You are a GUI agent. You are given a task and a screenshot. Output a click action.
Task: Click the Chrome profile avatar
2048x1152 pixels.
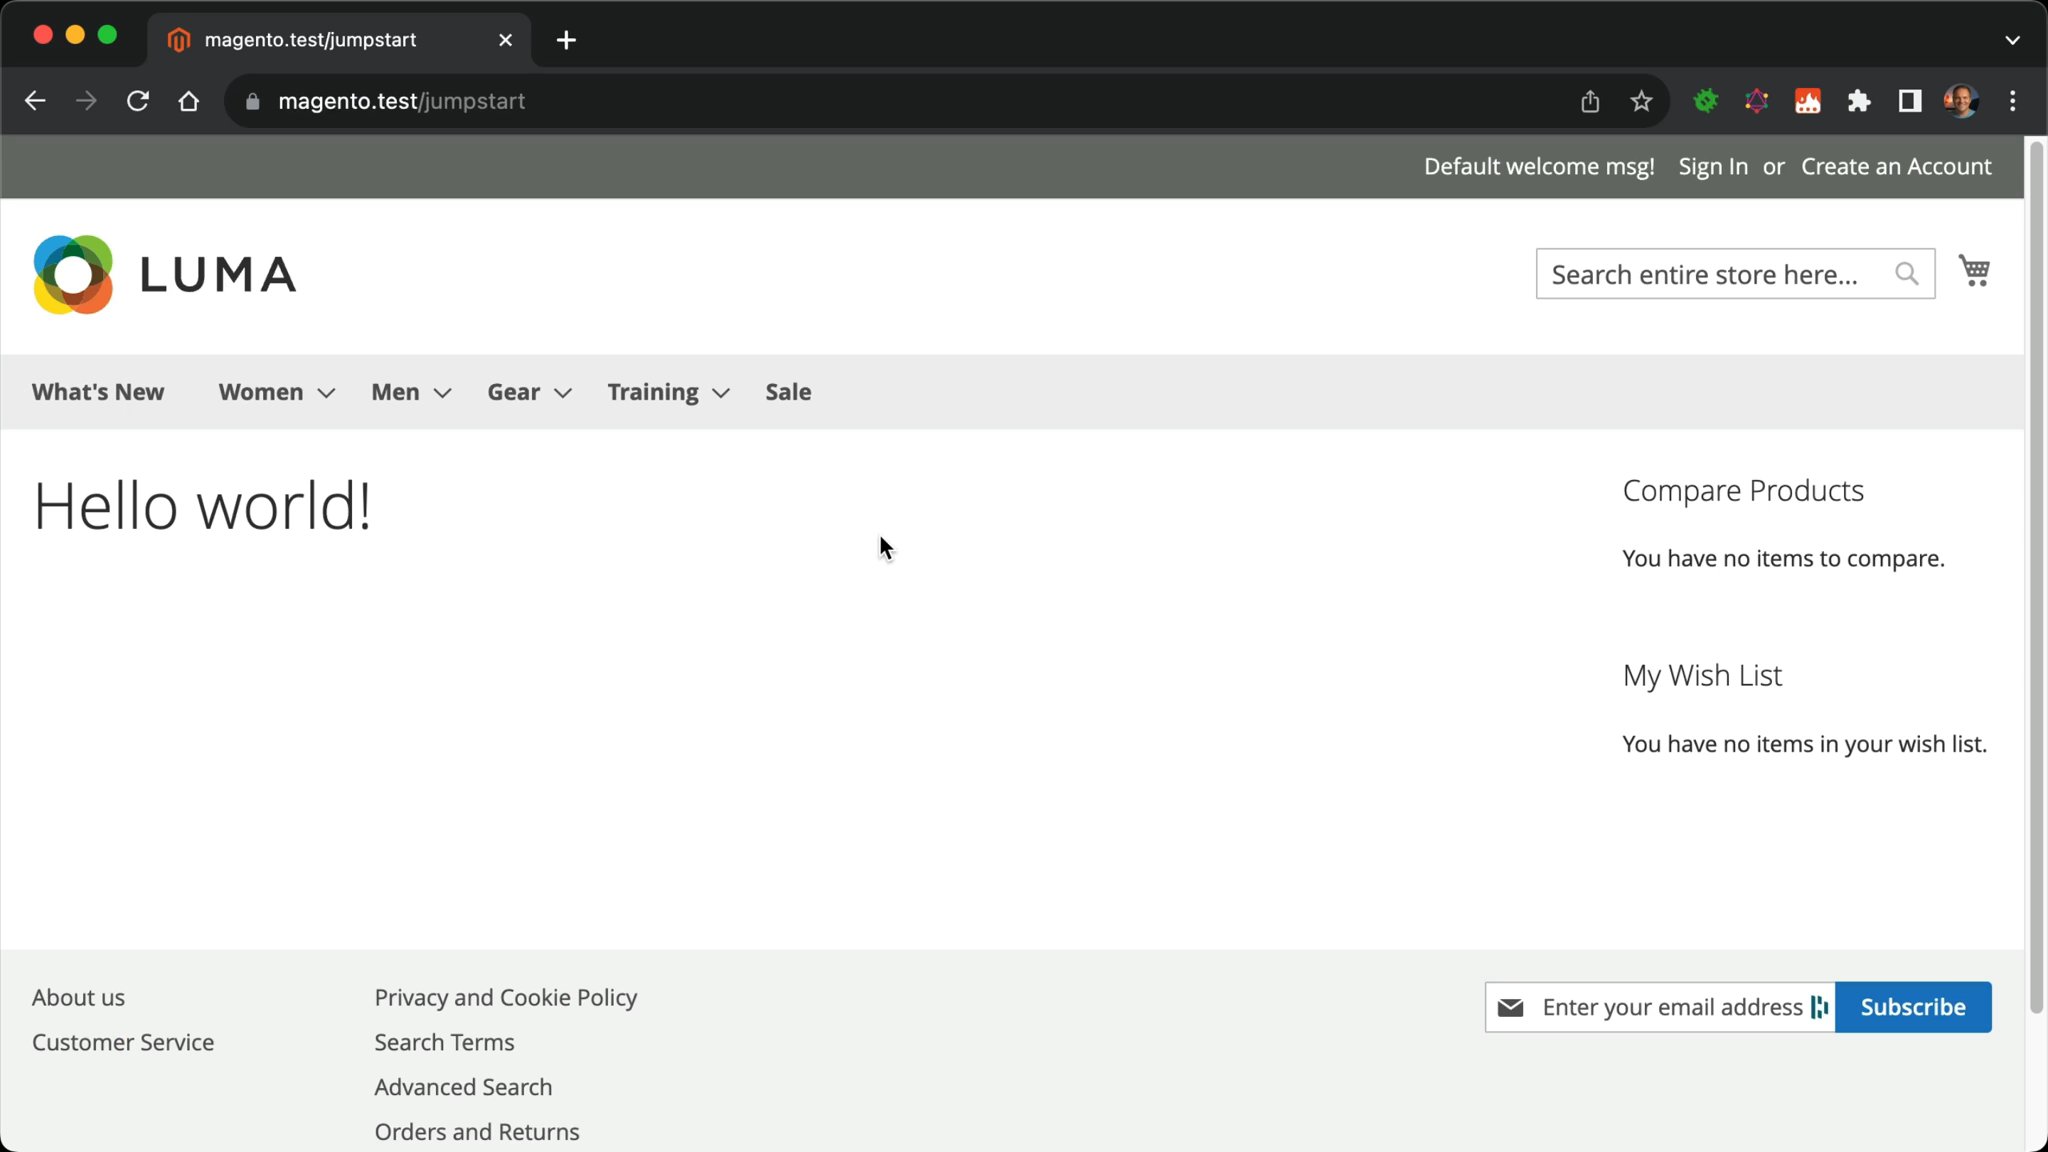click(x=1962, y=100)
